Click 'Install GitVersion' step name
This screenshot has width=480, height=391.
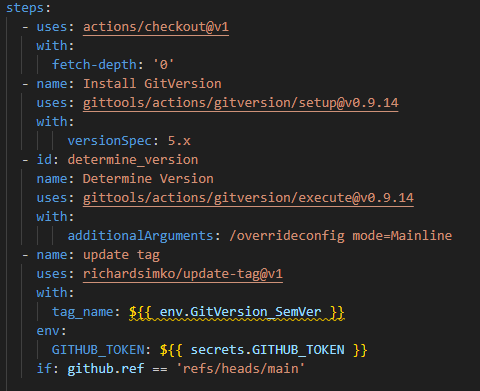tap(152, 84)
